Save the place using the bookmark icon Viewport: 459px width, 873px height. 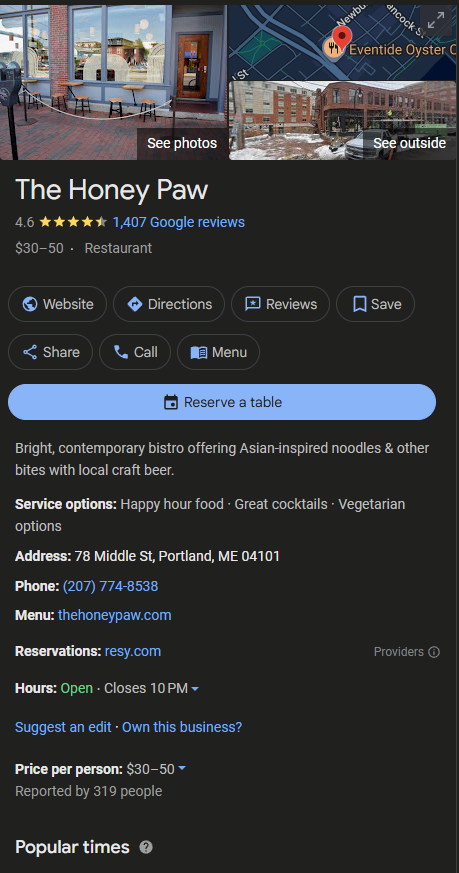pyautogui.click(x=375, y=304)
